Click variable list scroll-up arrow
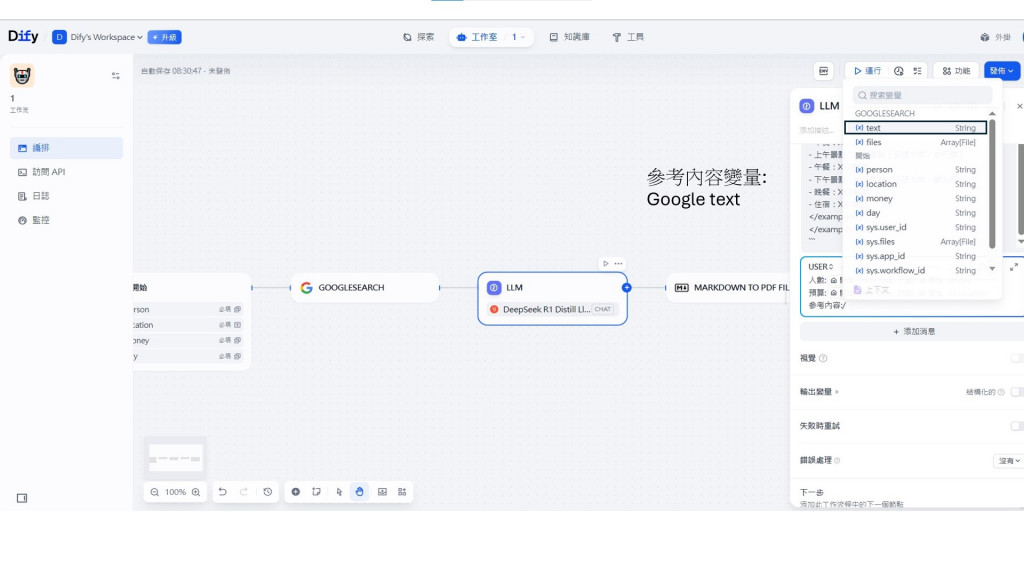 coord(993,114)
